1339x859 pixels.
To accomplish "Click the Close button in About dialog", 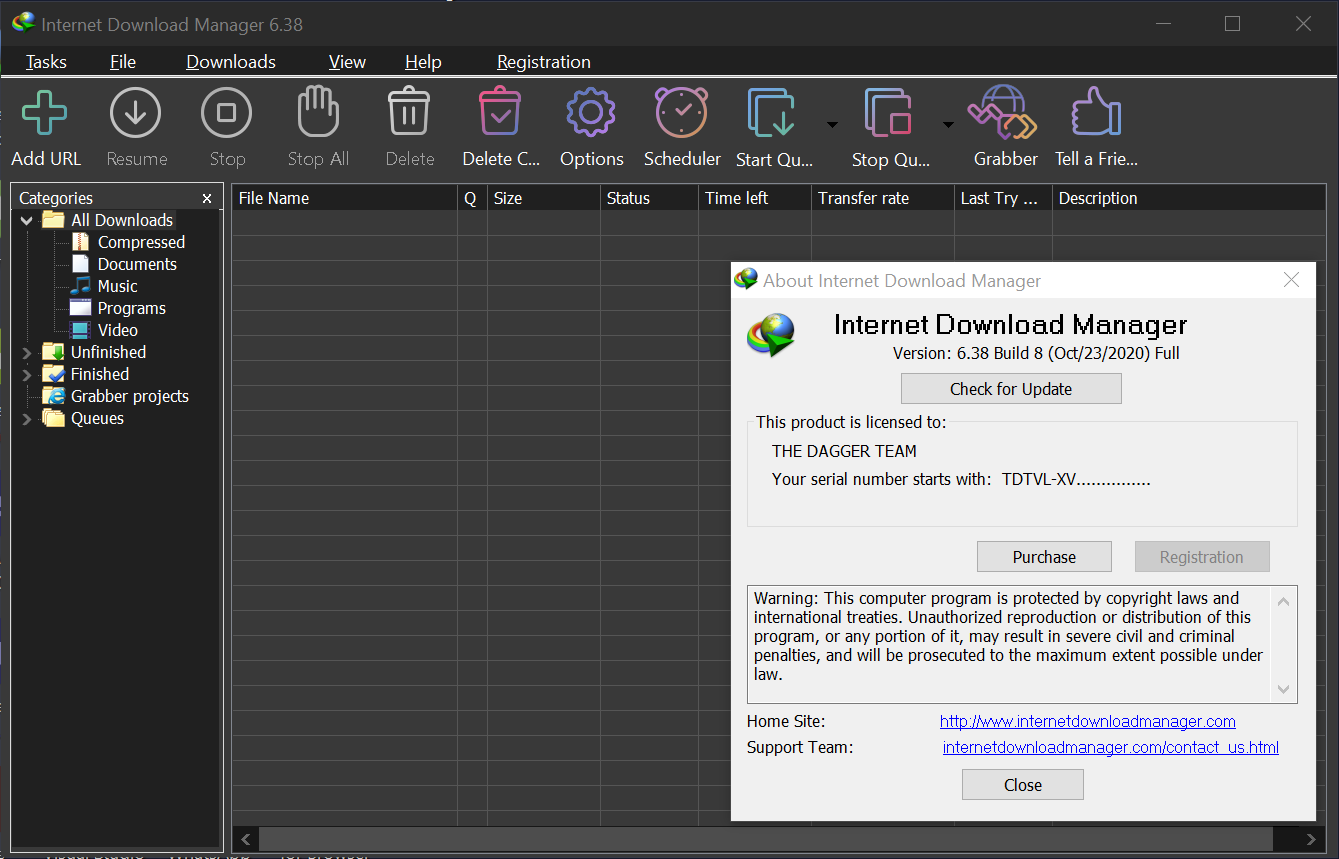I will pyautogui.click(x=1023, y=785).
